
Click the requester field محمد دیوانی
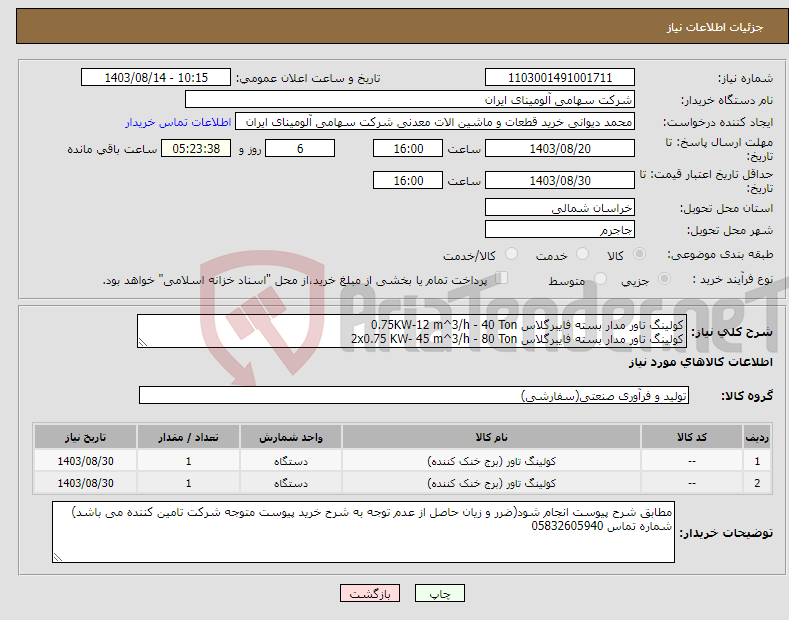[x=435, y=122]
